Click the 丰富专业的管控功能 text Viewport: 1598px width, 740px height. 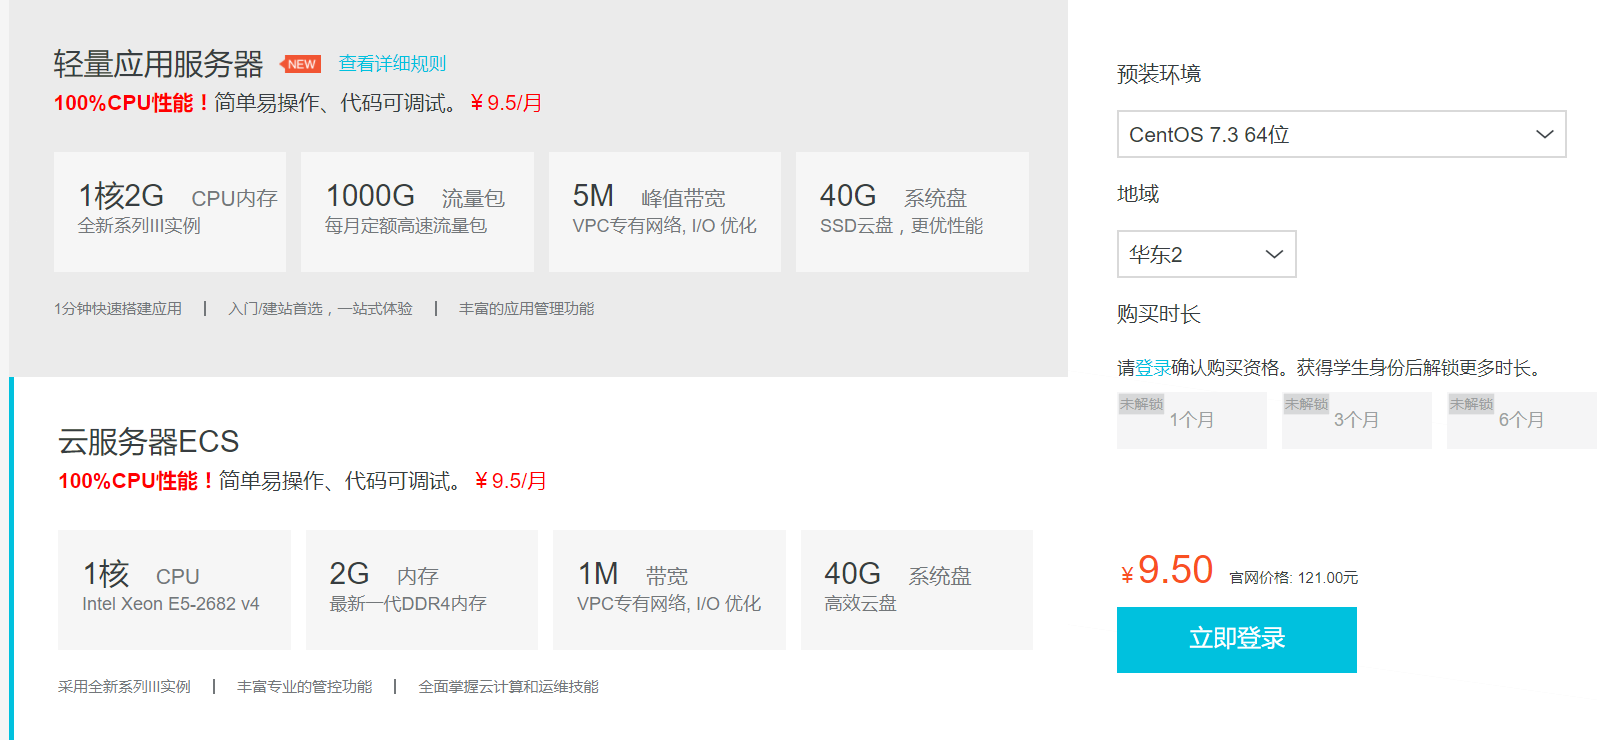pos(304,687)
